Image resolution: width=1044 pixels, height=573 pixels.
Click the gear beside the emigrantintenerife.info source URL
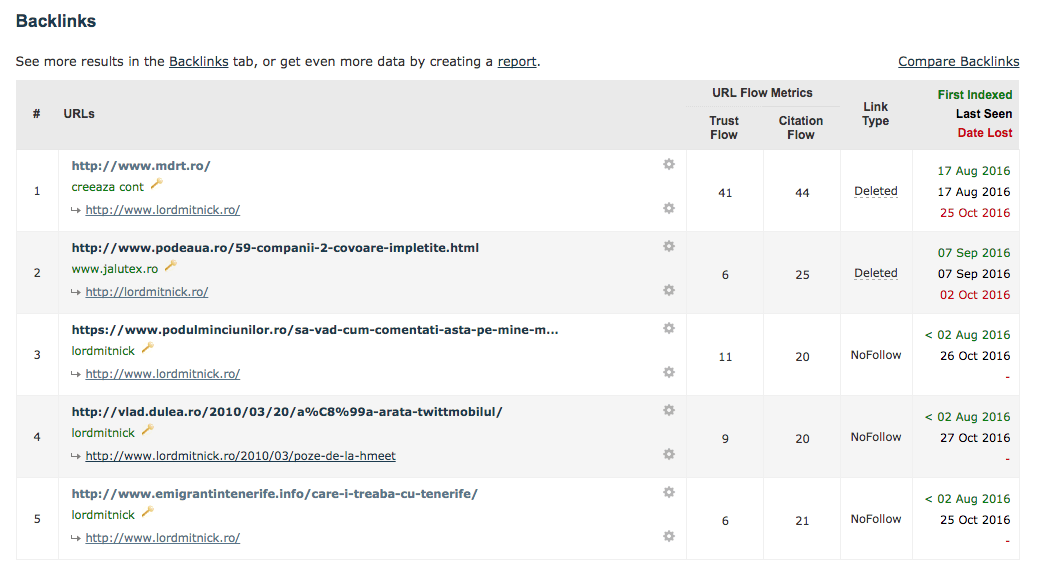(x=669, y=492)
